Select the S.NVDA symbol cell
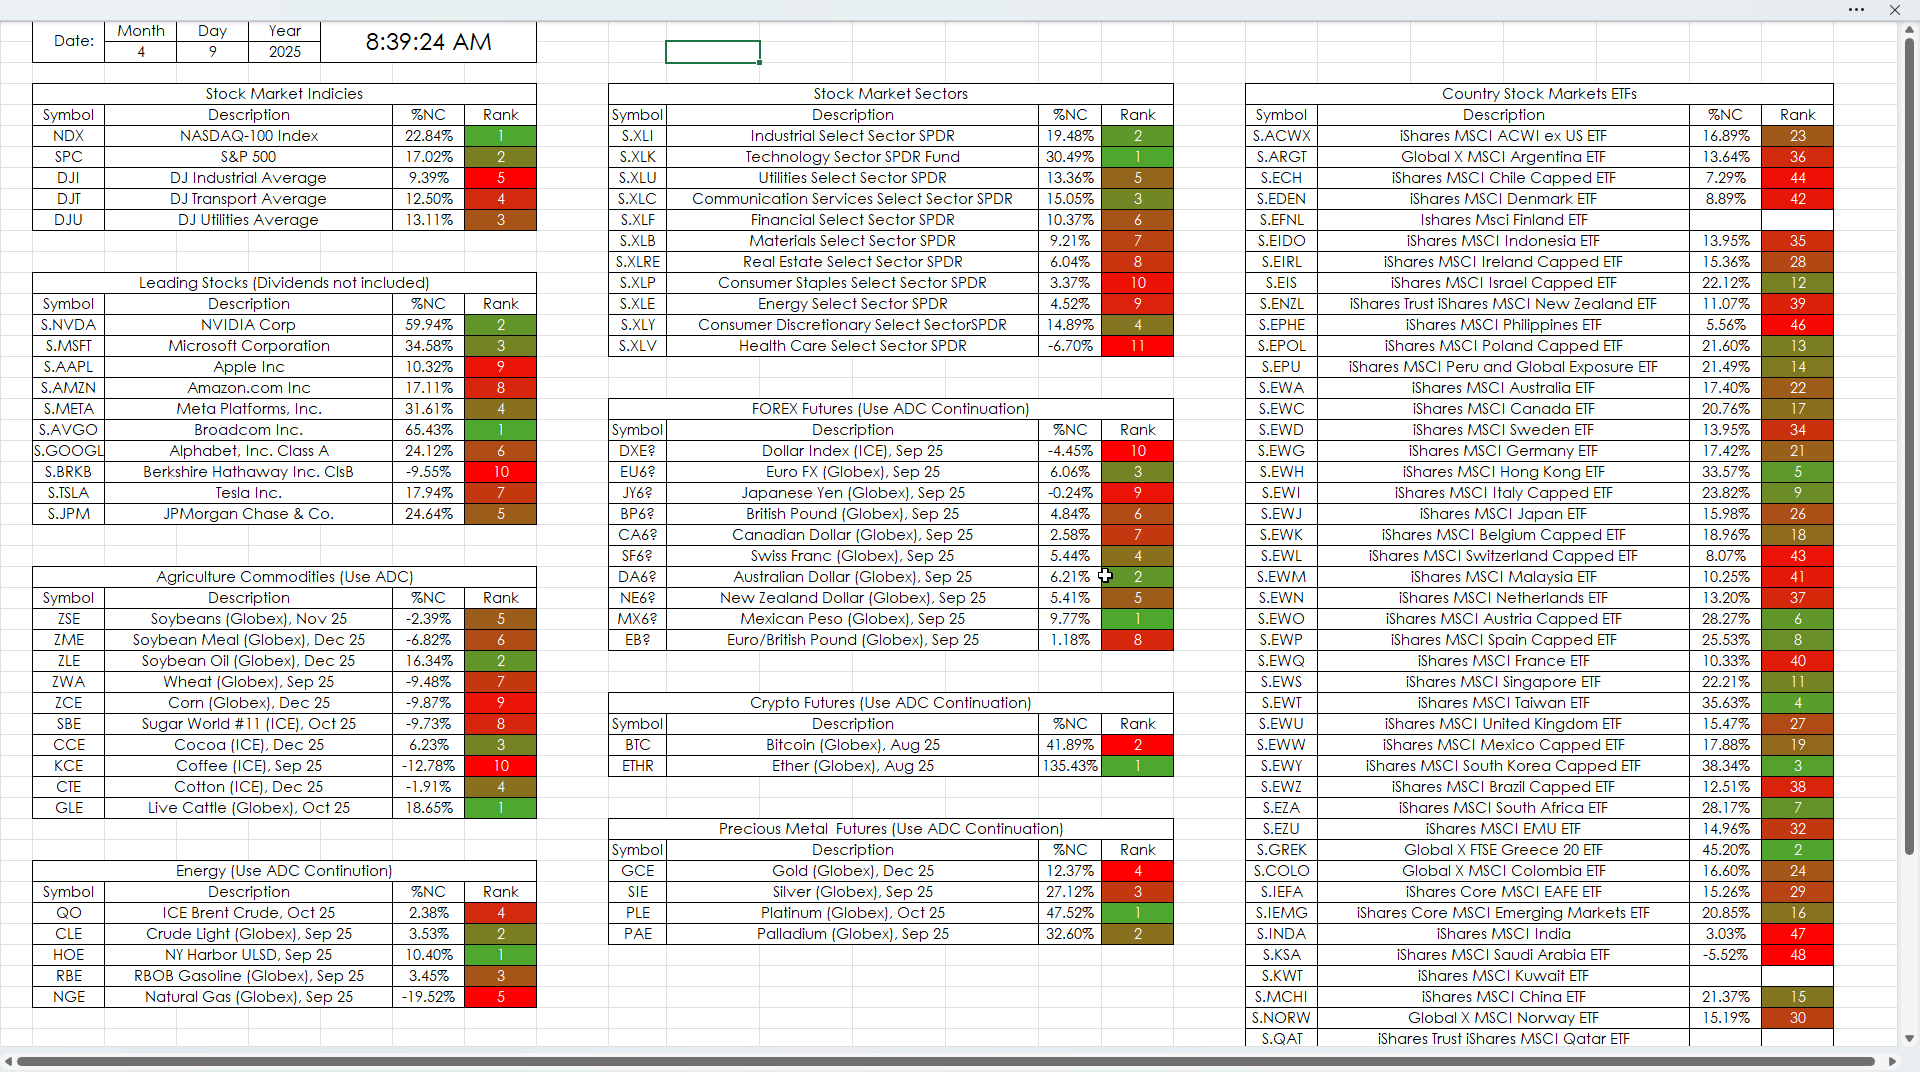Viewport: 1920px width, 1072px height. click(x=69, y=325)
